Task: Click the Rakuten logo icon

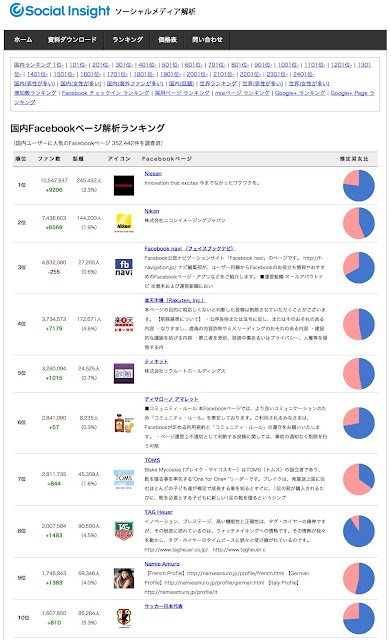Action: [124, 324]
